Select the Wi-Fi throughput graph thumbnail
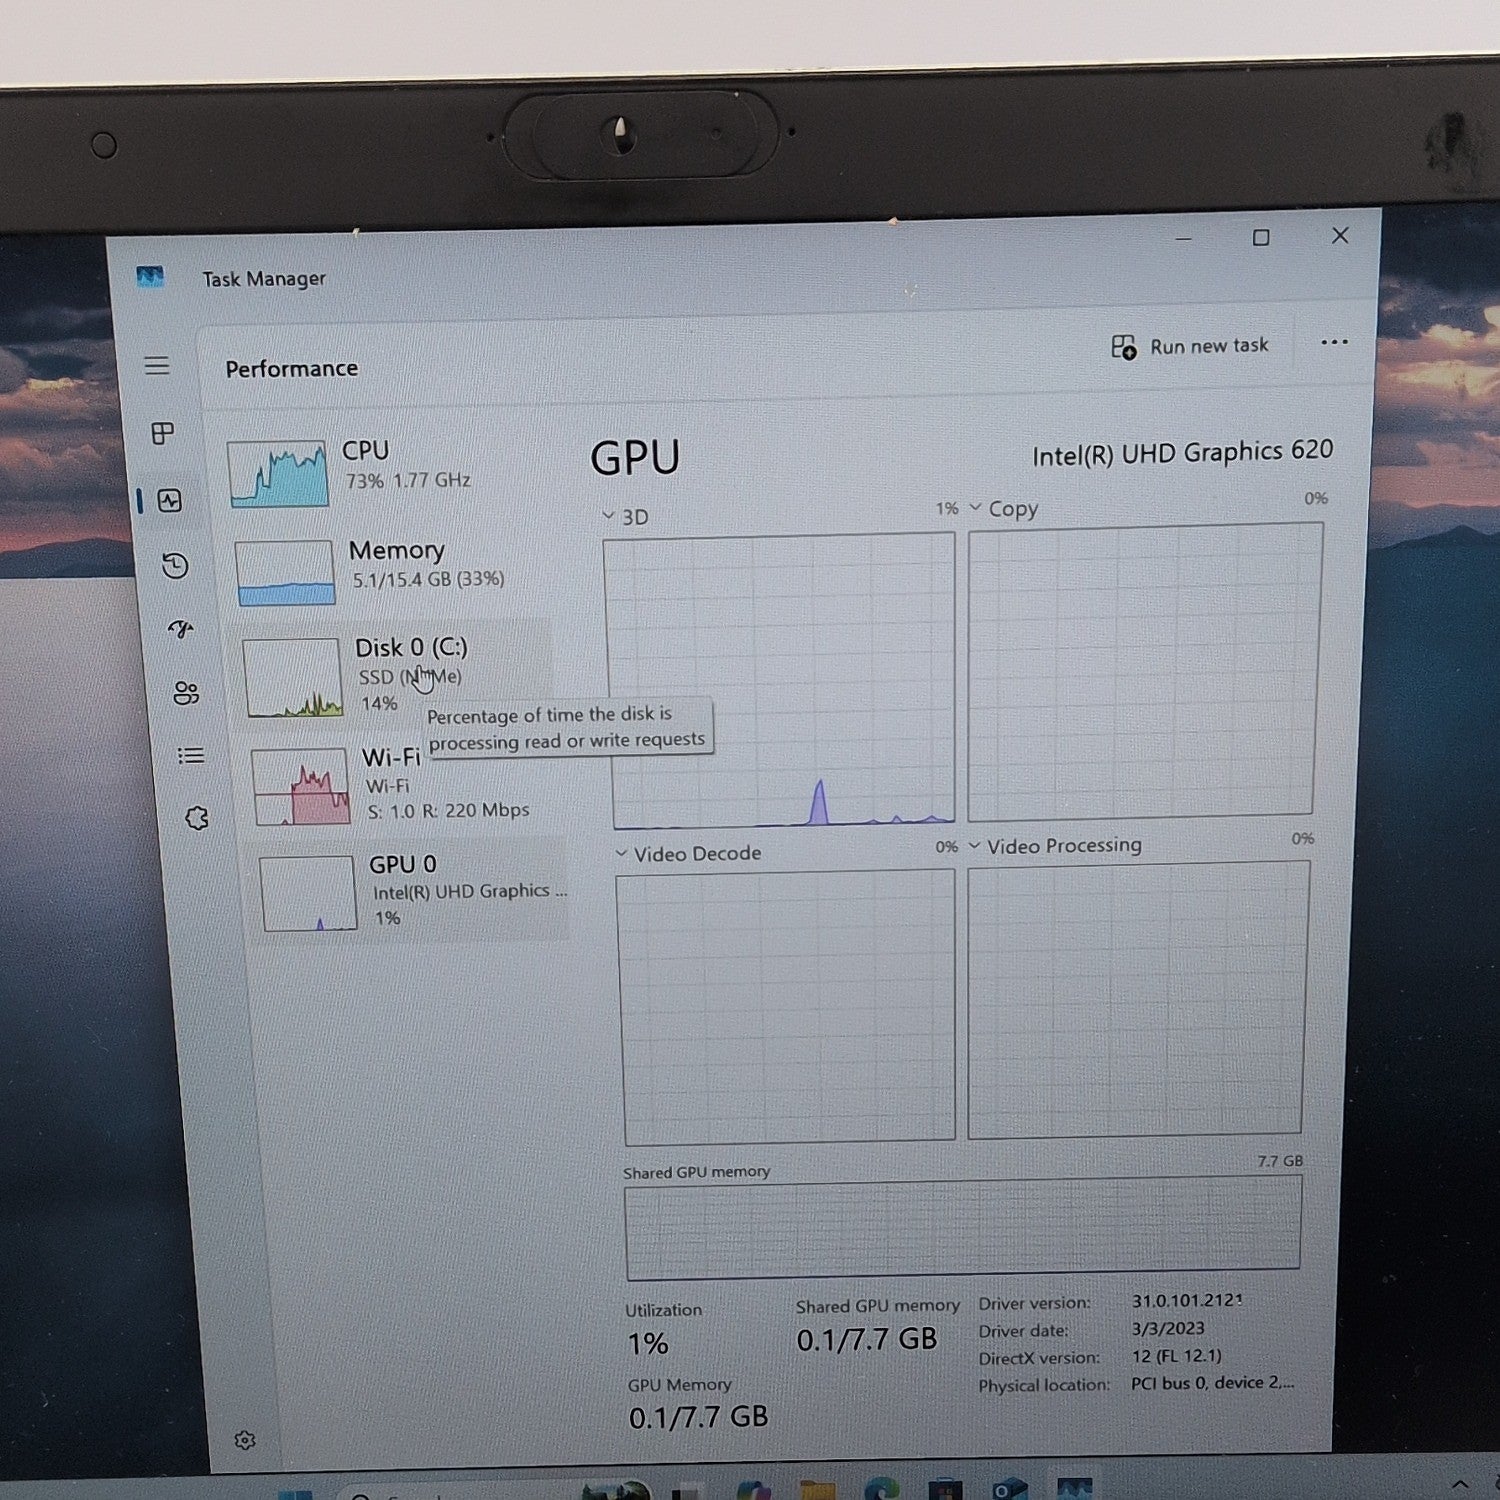The height and width of the screenshot is (1500, 1500). coord(300,787)
